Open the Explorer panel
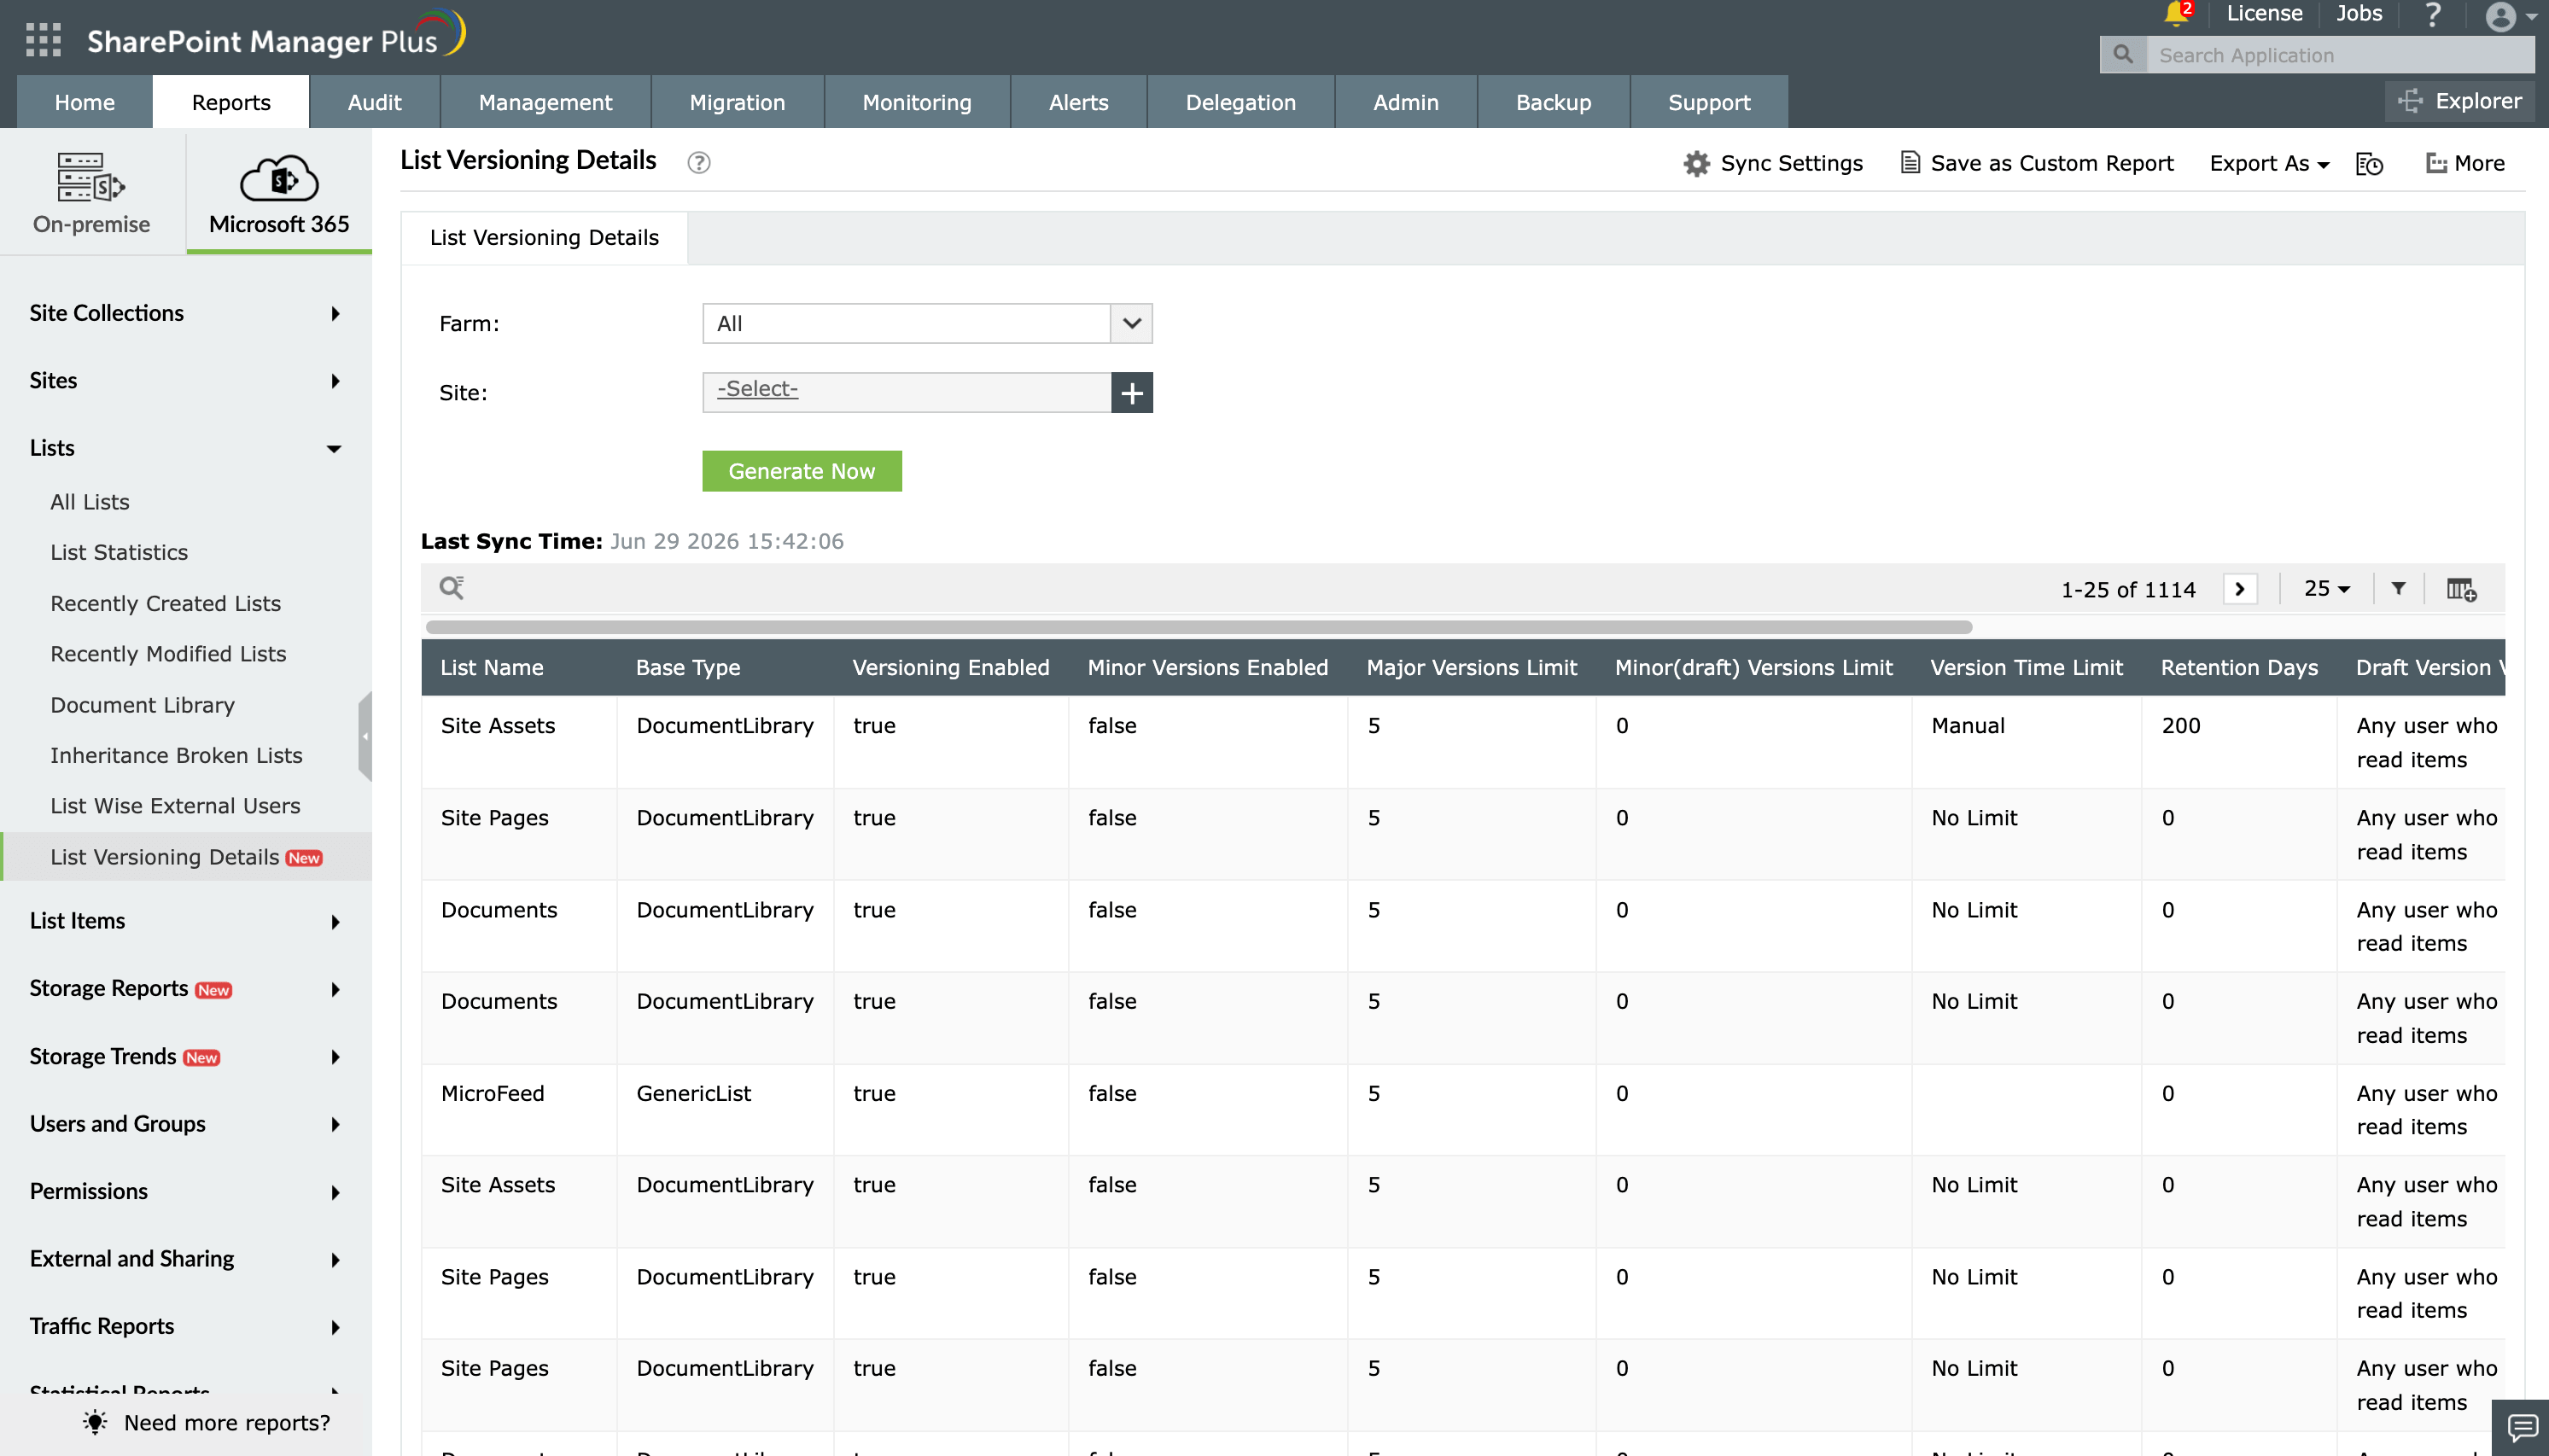Screen dimensions: 2549x1456 click(x=2460, y=101)
